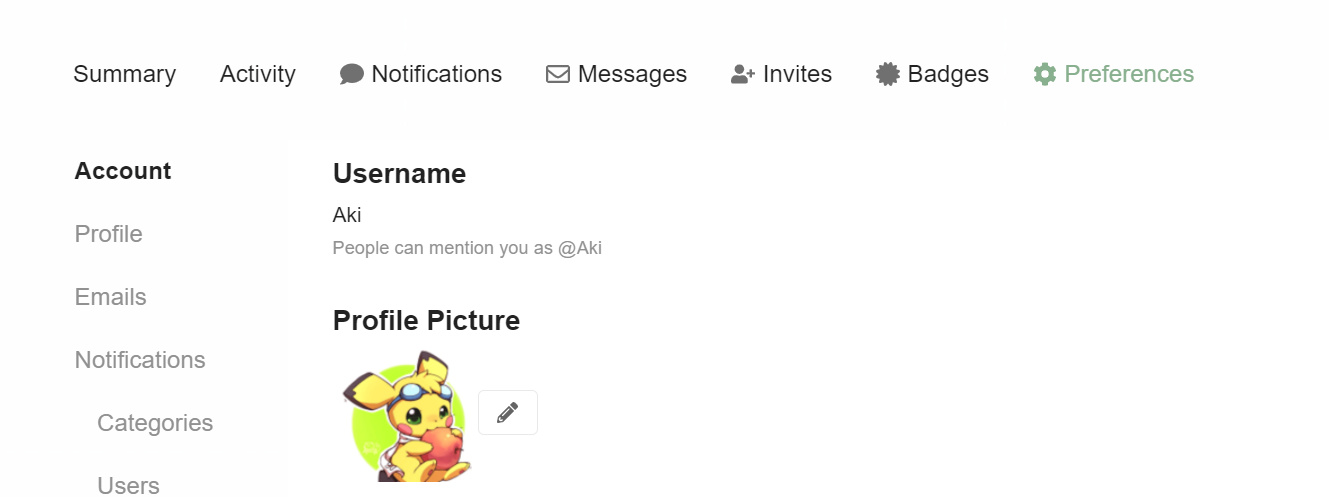Click the username text Aki
1329x497 pixels.
pos(347,215)
